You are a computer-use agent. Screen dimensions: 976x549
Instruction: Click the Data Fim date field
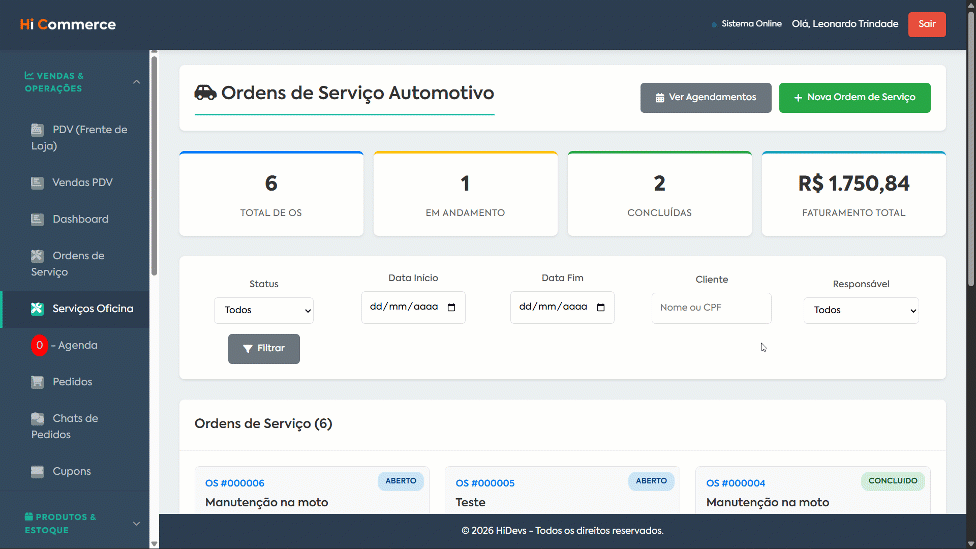pos(562,307)
